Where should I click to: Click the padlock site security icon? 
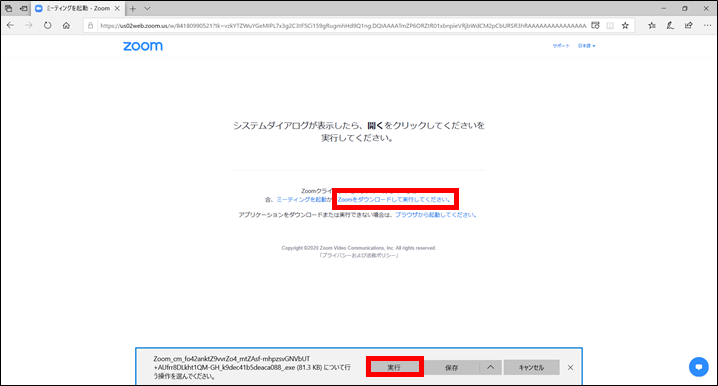point(90,26)
